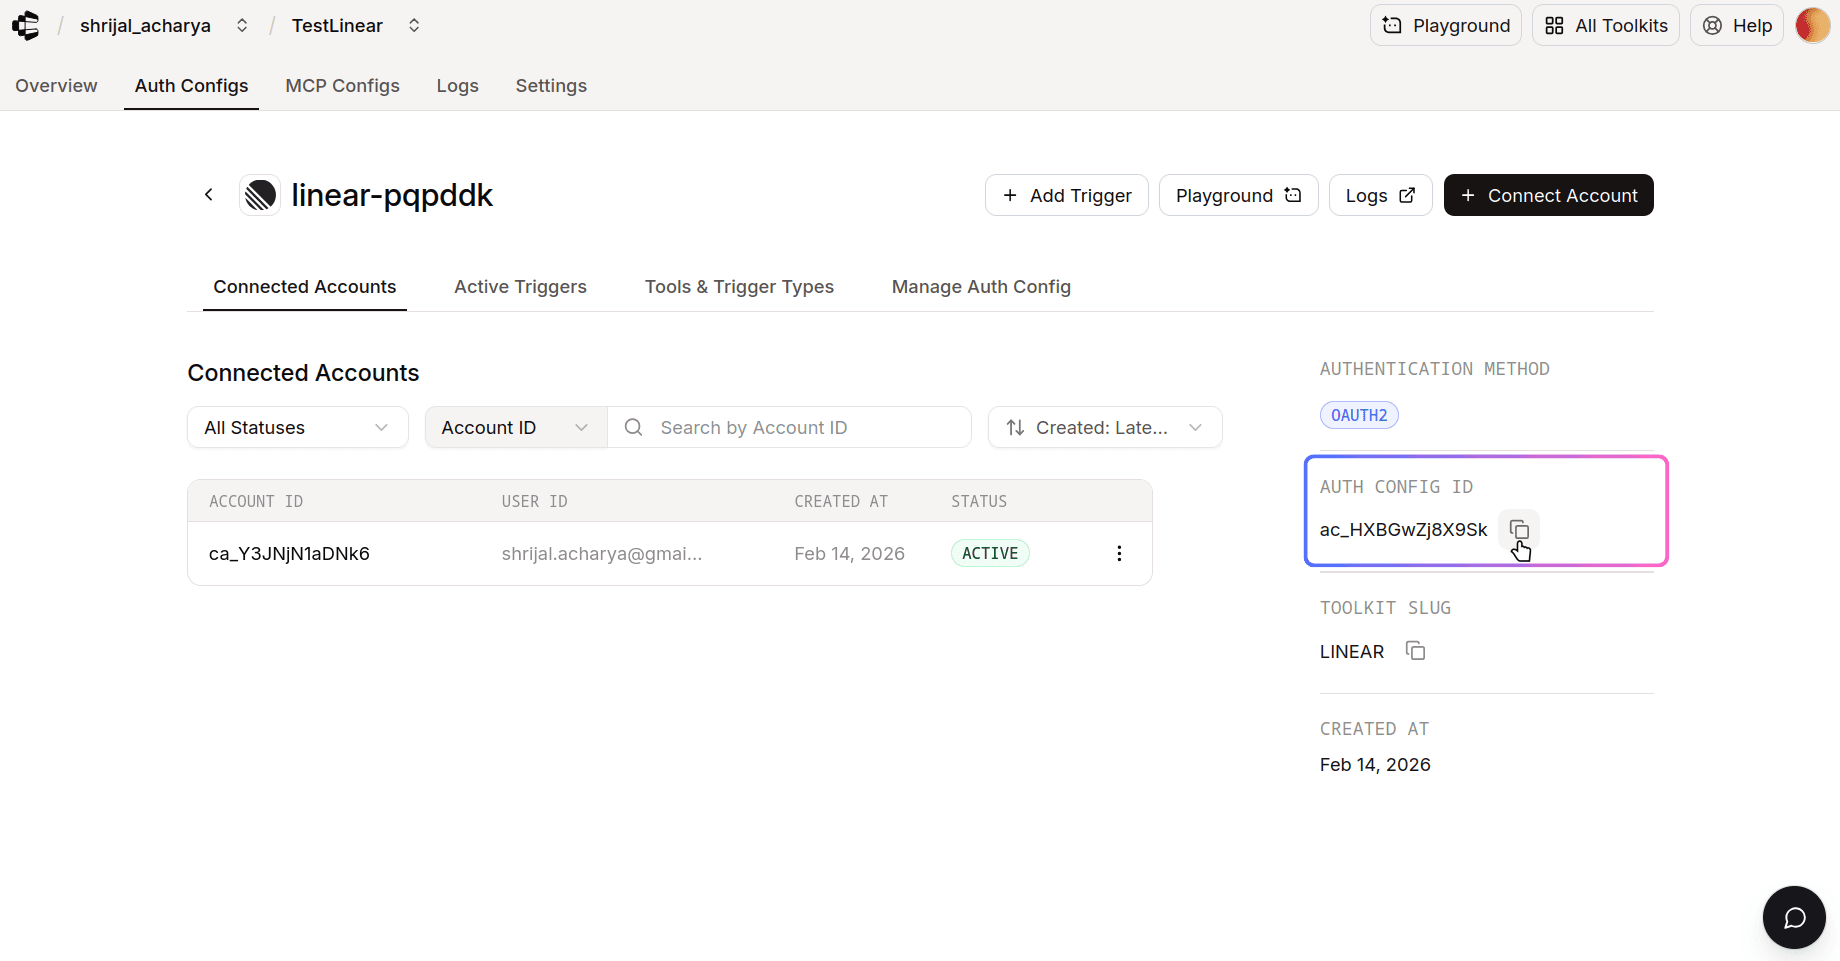1840x961 pixels.
Task: Click the Linear app logo
Action: (x=261, y=195)
